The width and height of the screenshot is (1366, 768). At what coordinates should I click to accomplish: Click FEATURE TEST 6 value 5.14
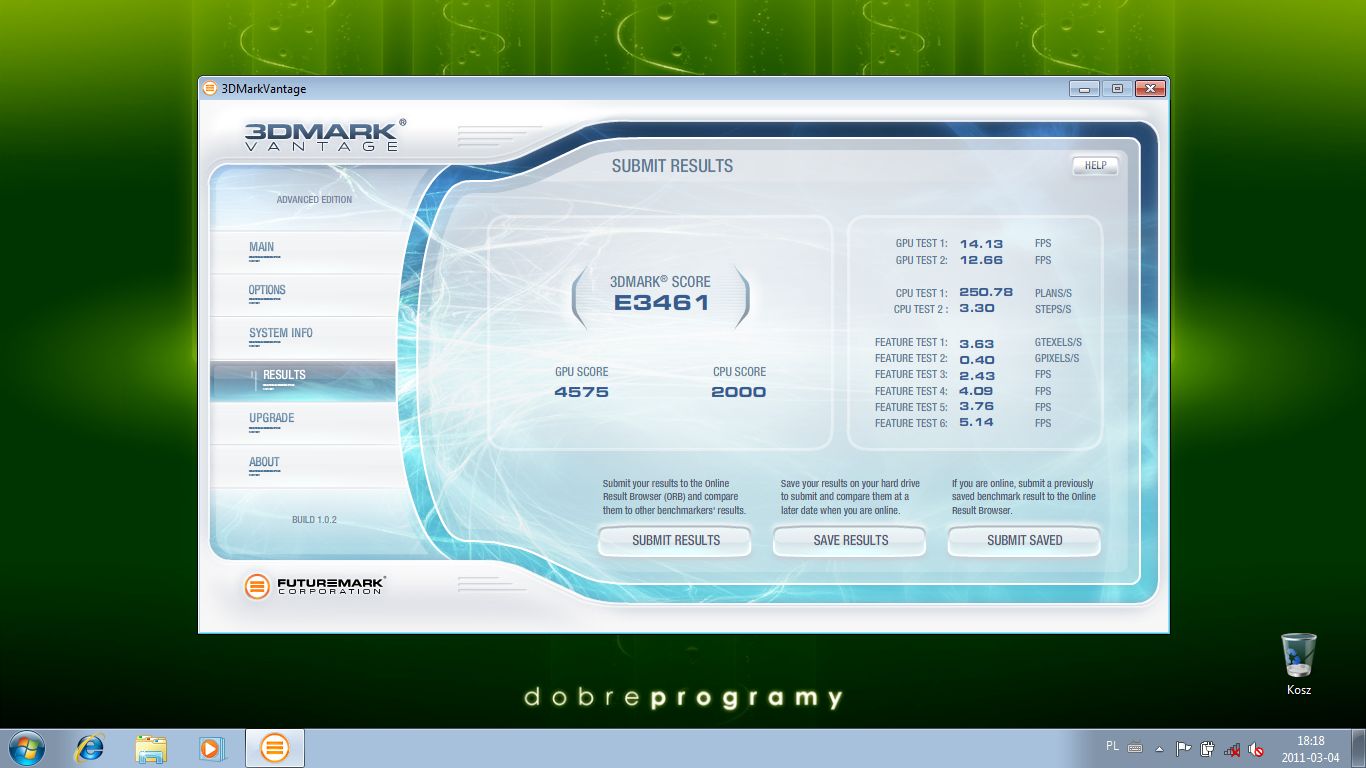coord(976,423)
